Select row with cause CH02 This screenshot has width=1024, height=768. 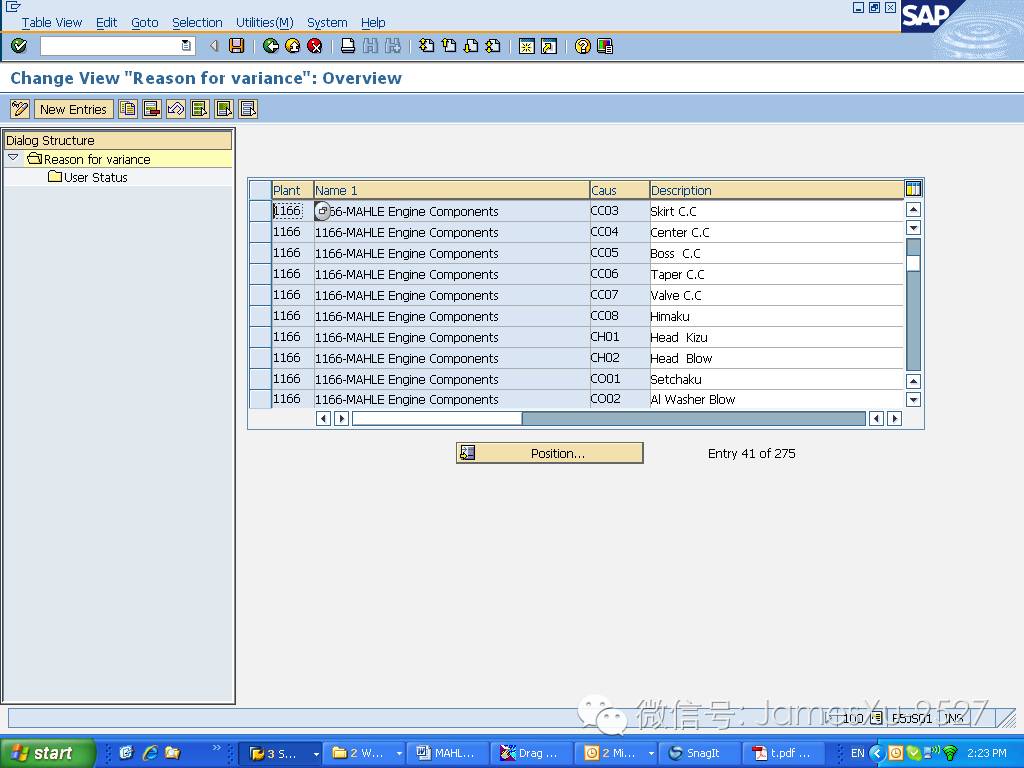[x=261, y=358]
